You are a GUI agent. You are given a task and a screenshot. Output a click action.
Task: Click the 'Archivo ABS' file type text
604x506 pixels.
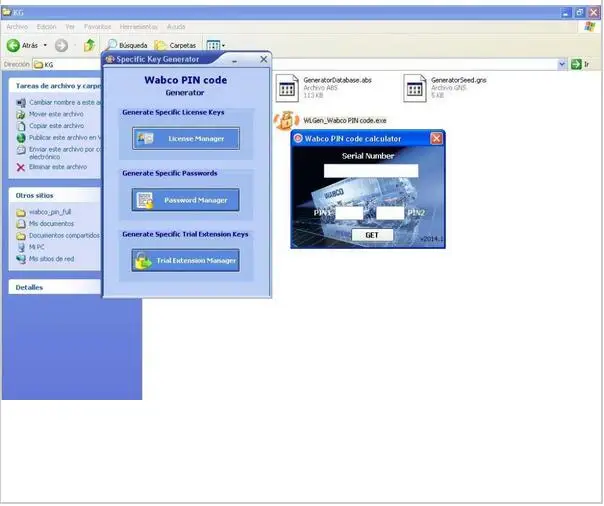(x=320, y=88)
